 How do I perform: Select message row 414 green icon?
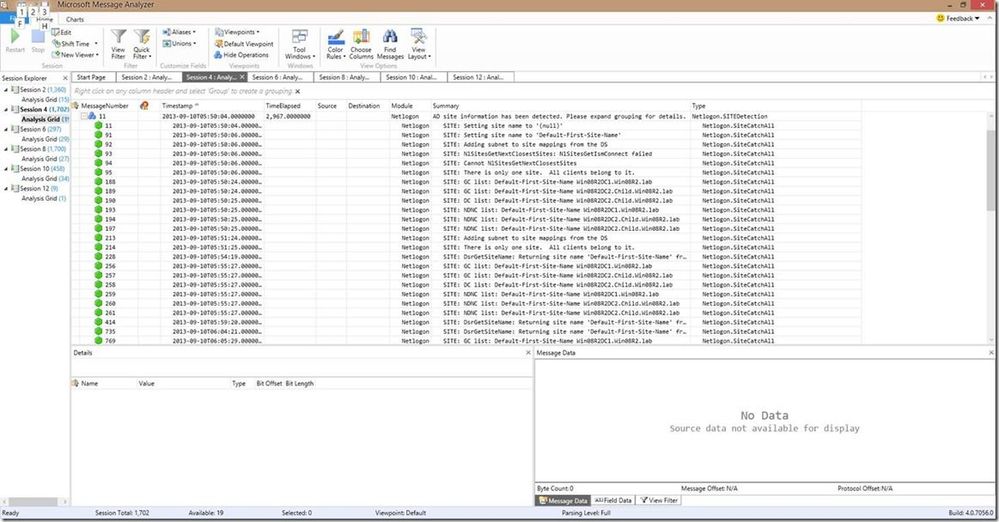99,322
